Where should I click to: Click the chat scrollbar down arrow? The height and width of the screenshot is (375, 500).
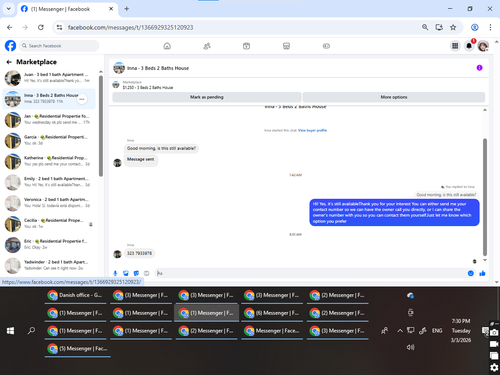(x=485, y=260)
